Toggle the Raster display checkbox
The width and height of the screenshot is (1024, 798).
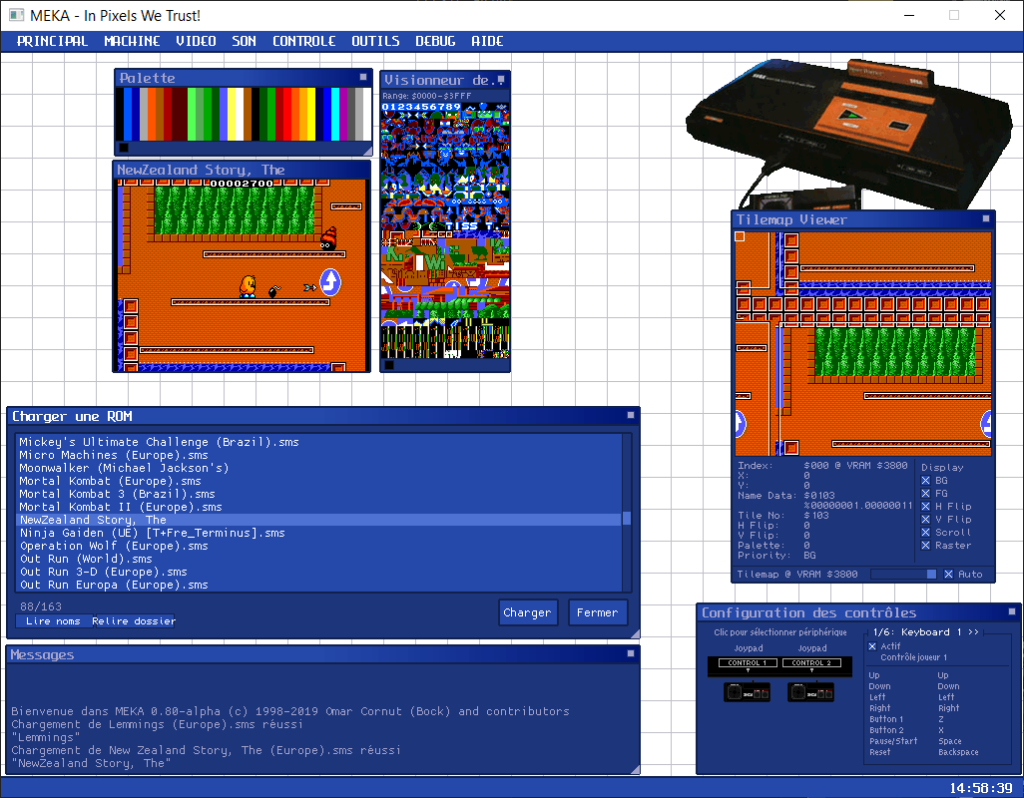(x=925, y=546)
